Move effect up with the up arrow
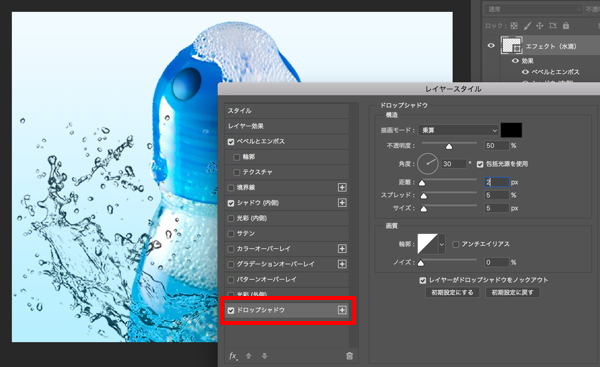Image resolution: width=600 pixels, height=367 pixels. point(249,356)
